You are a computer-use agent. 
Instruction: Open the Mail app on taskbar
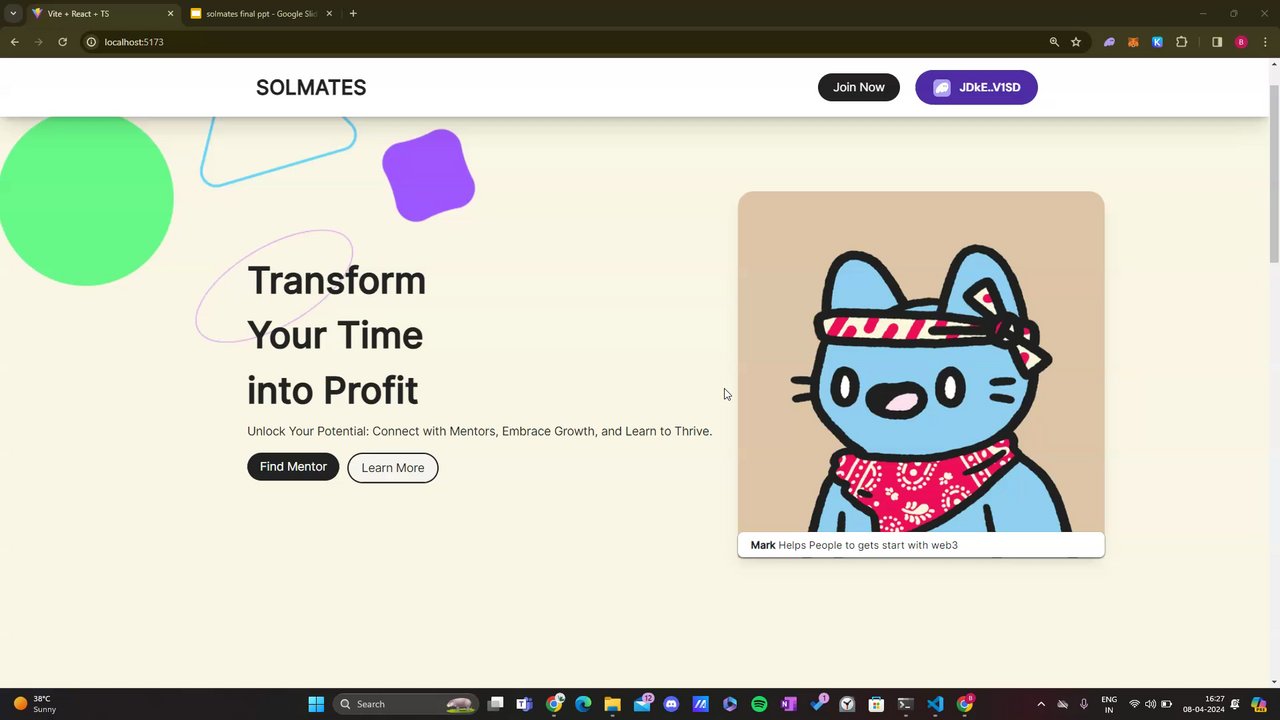coord(642,704)
